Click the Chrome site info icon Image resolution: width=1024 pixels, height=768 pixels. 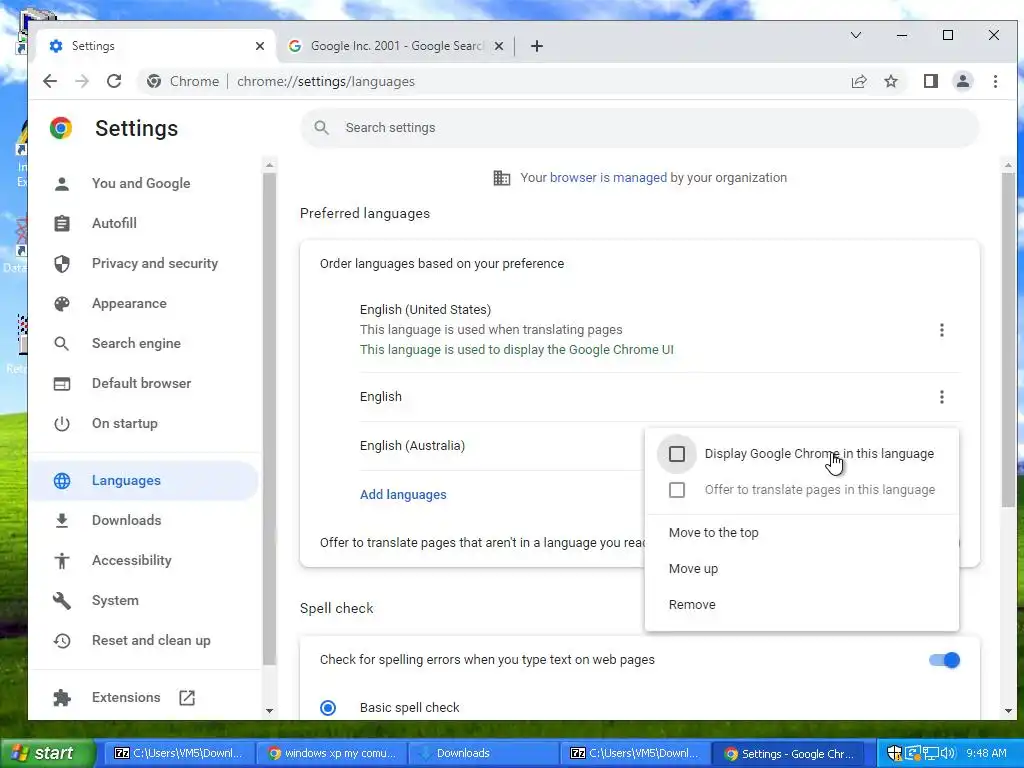click(x=154, y=81)
